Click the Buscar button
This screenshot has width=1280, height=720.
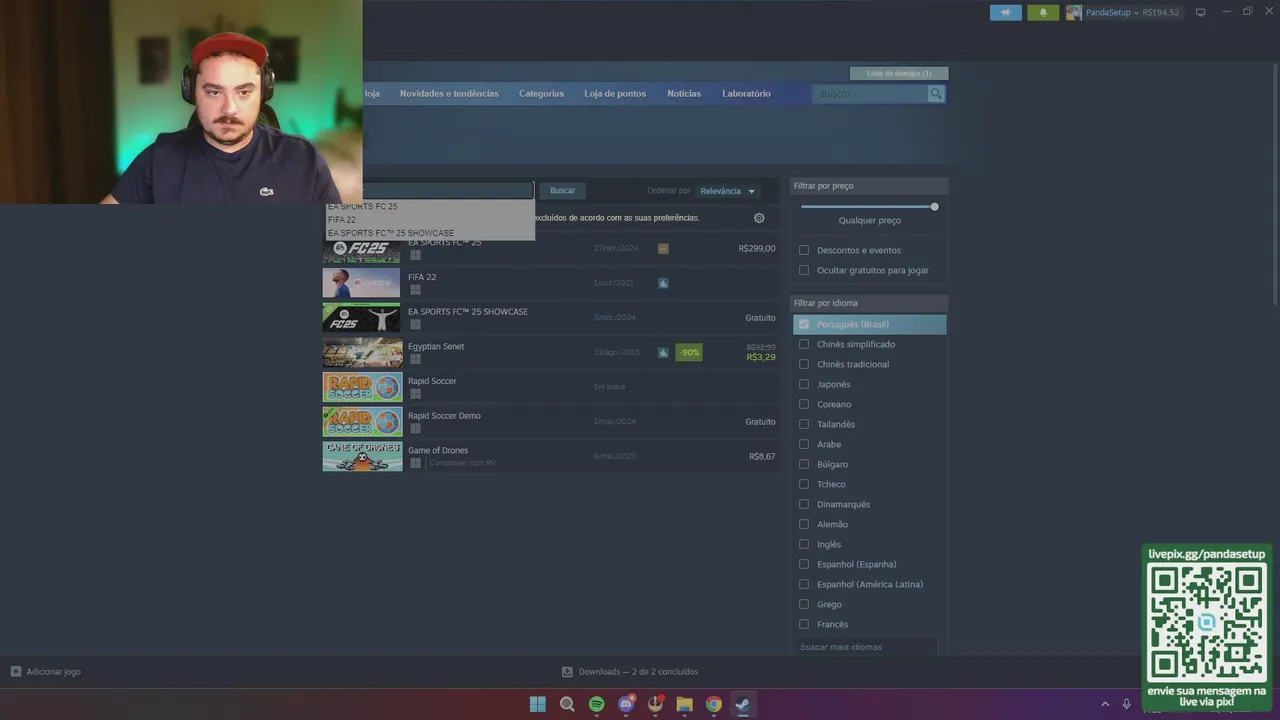click(x=562, y=191)
